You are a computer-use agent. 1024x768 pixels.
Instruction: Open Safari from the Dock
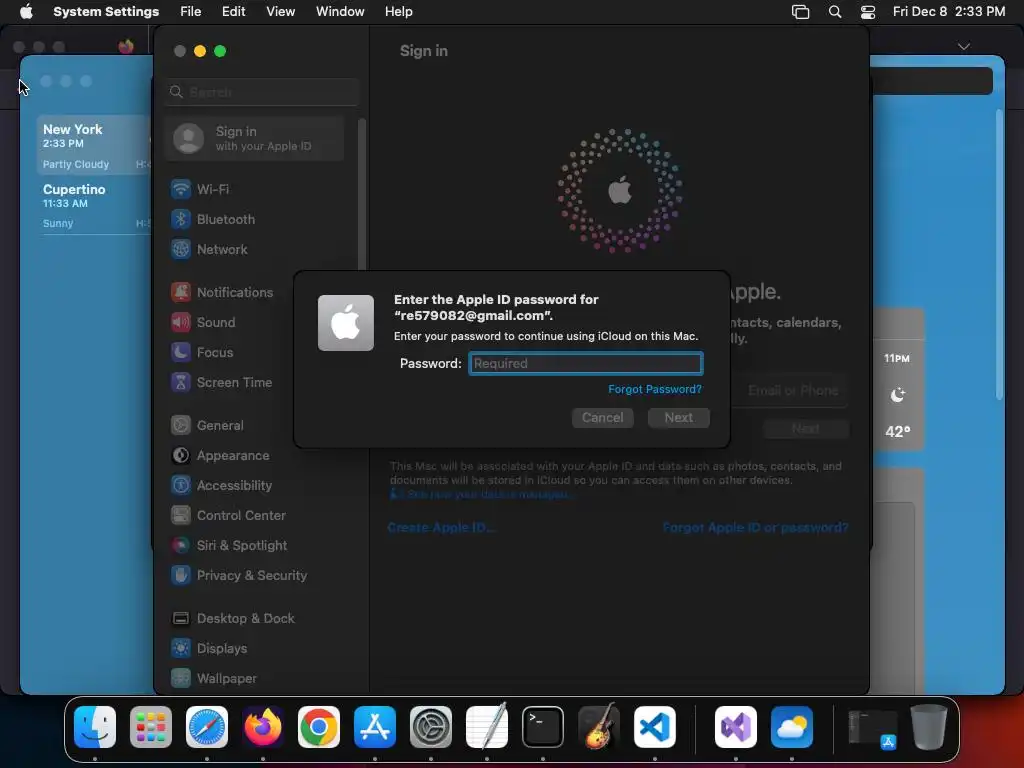click(207, 727)
